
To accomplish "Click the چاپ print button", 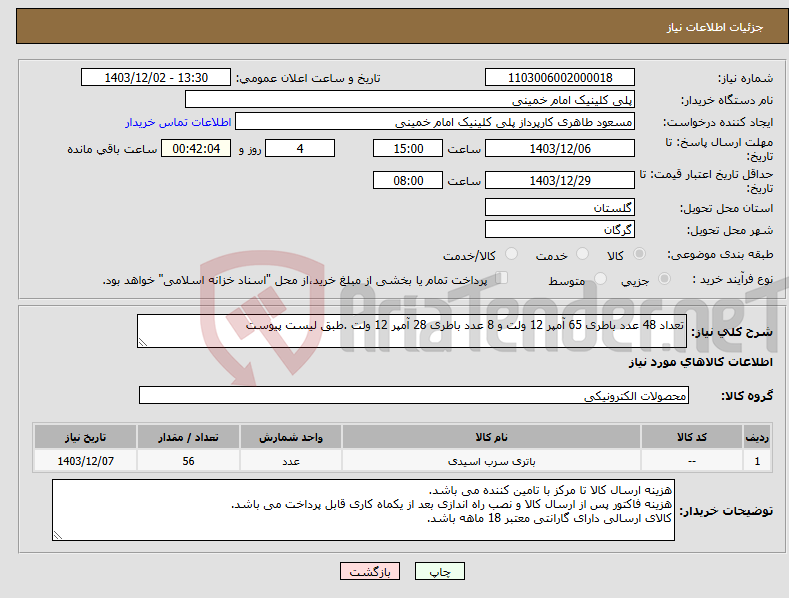I will coord(440,571).
